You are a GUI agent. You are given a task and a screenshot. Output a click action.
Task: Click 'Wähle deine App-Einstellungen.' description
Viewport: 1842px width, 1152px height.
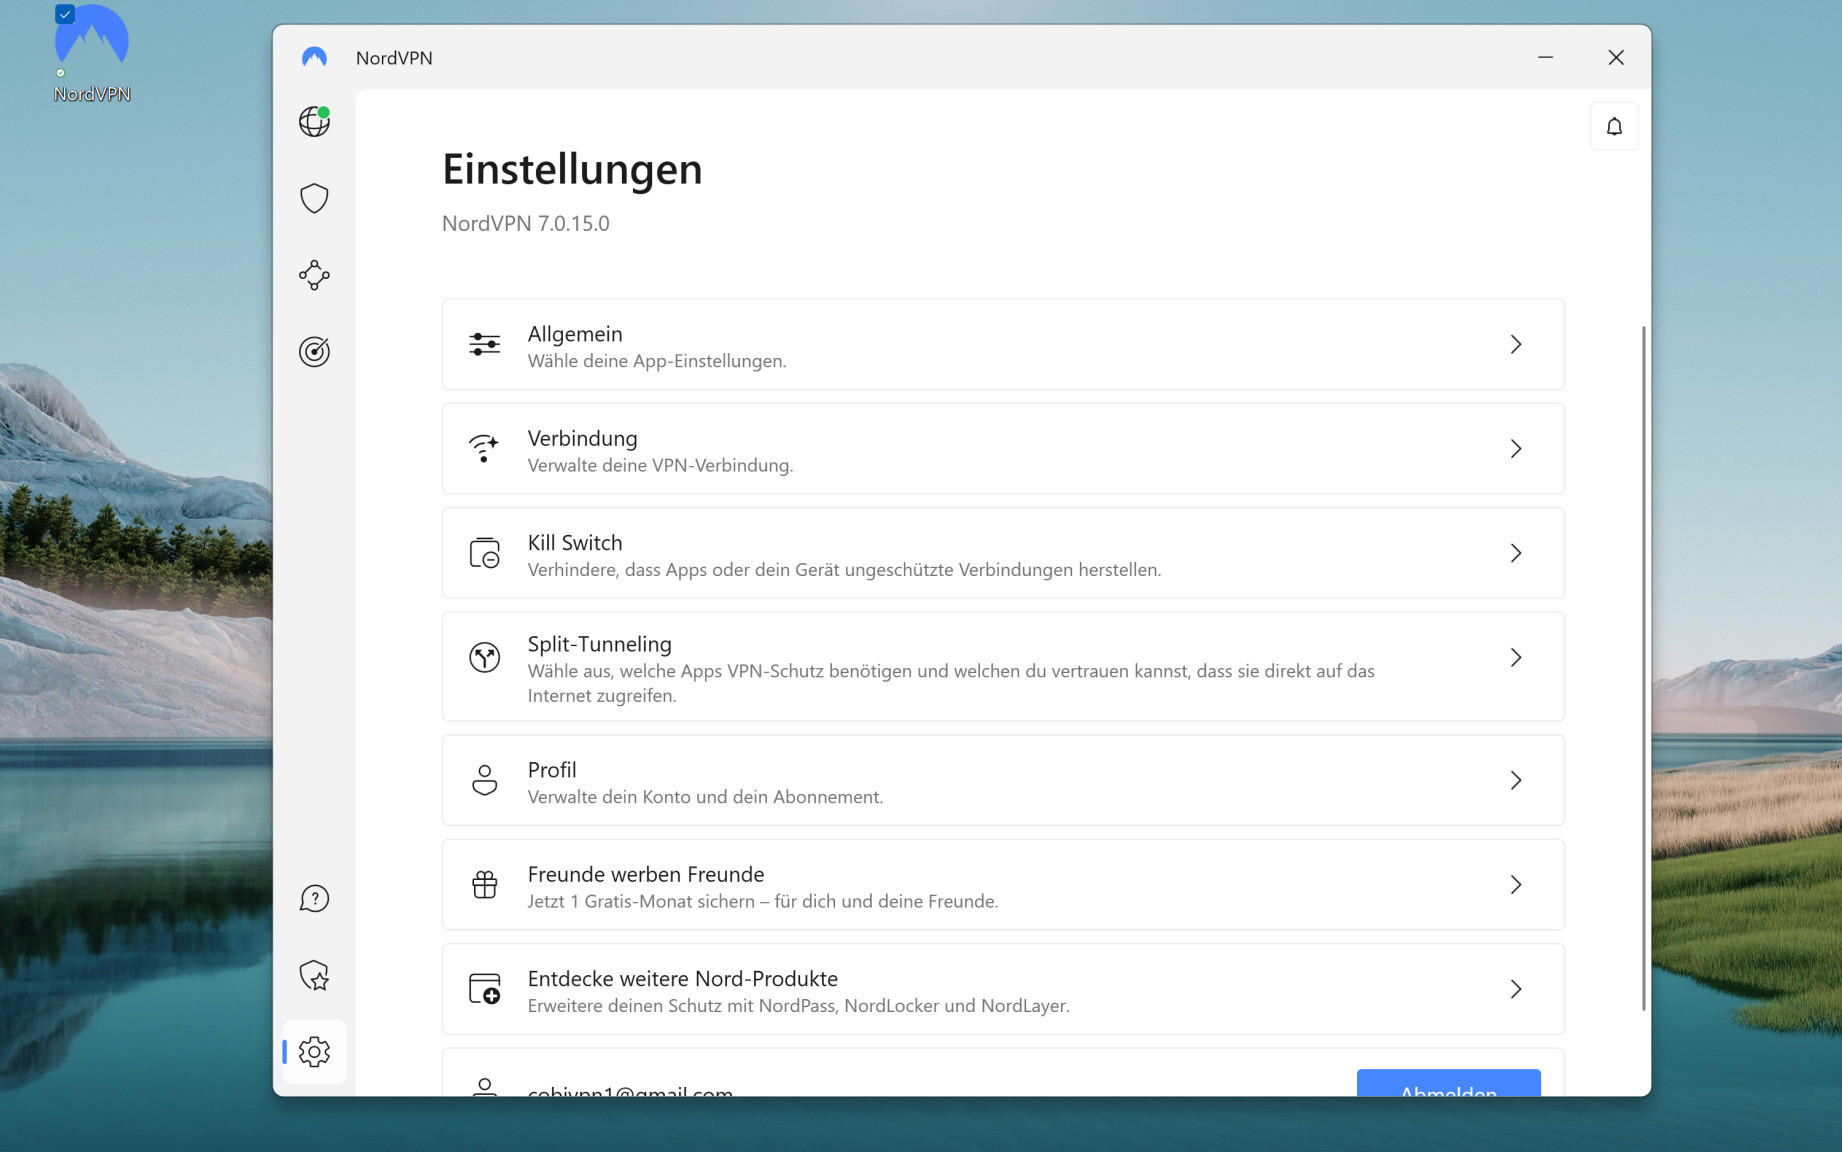tap(657, 361)
